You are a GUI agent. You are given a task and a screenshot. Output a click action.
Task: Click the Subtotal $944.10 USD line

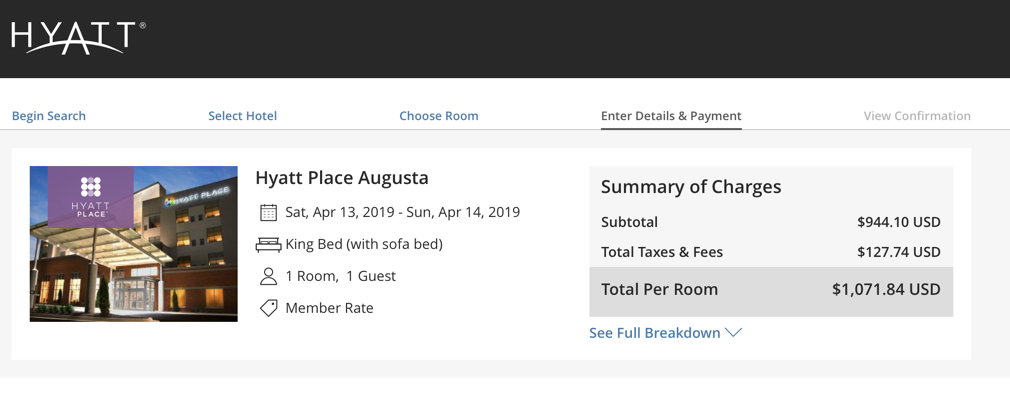click(771, 222)
